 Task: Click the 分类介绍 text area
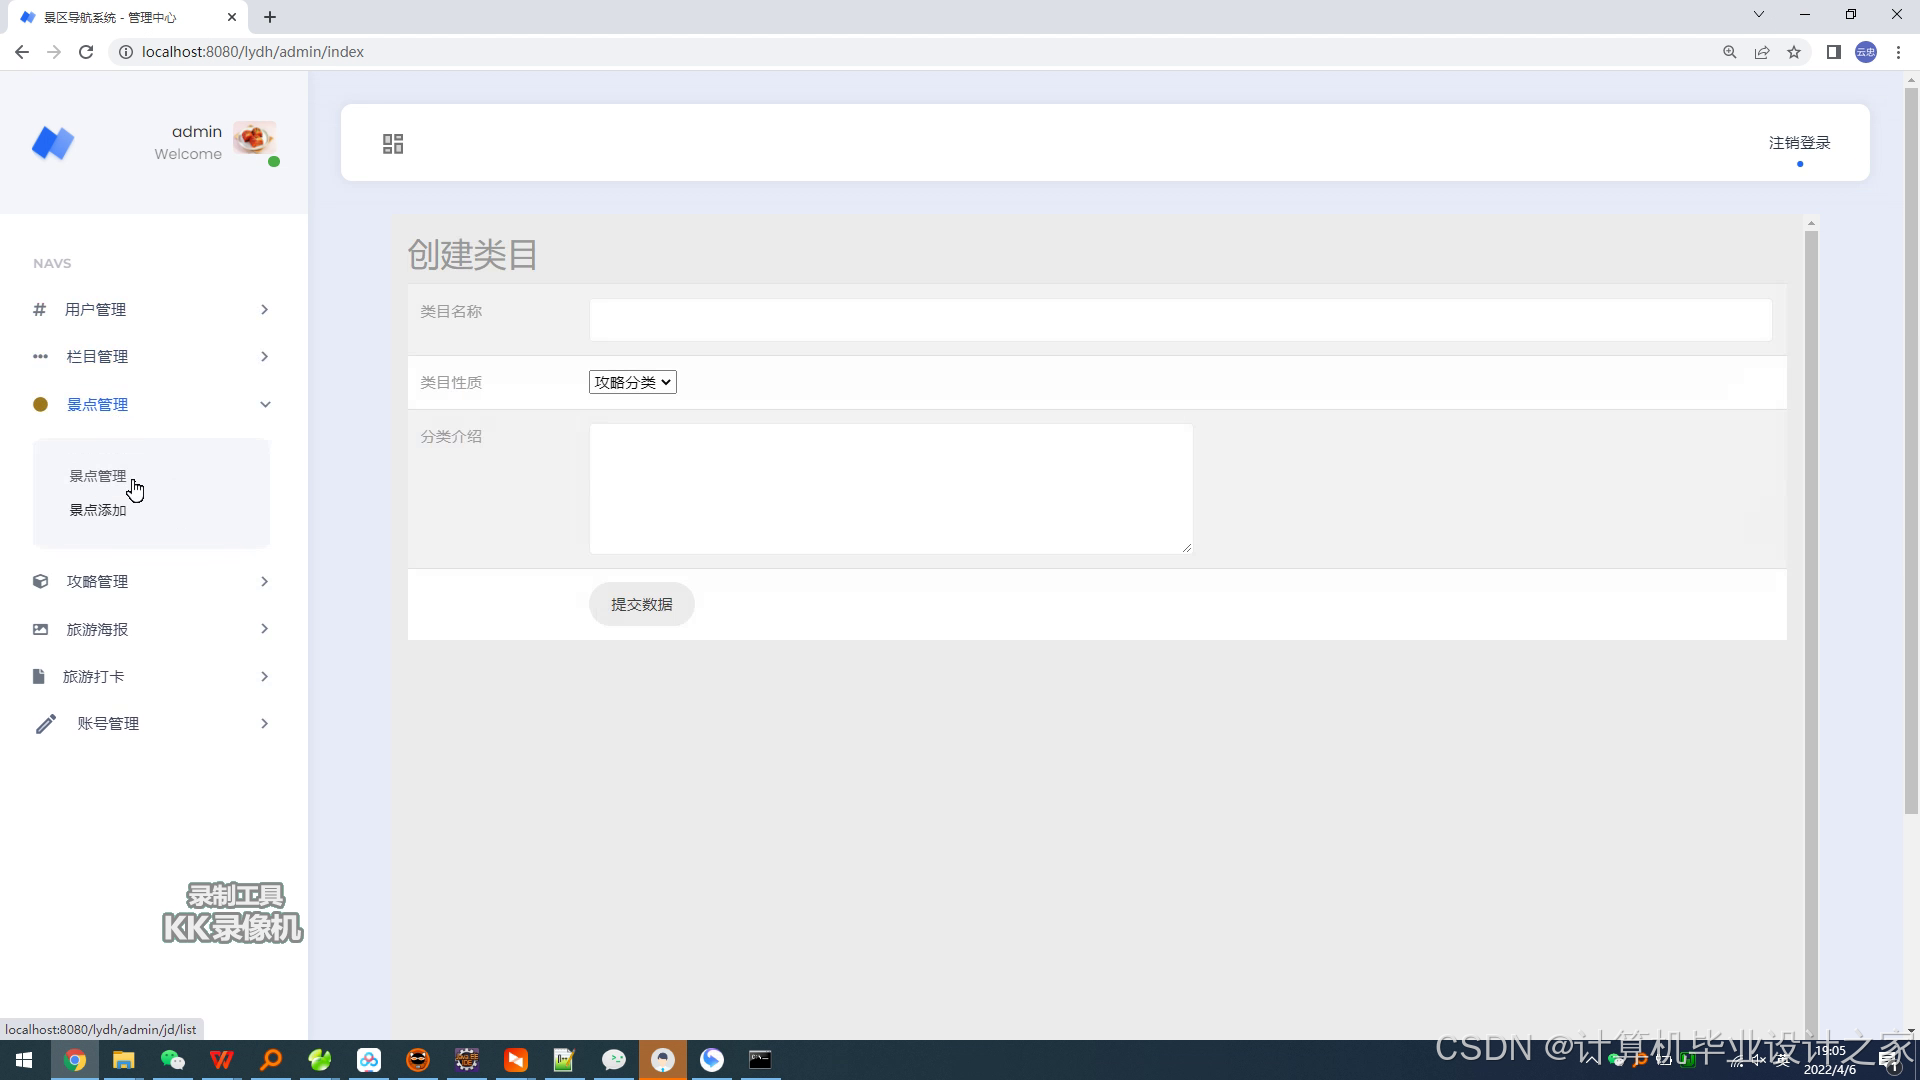click(x=890, y=488)
